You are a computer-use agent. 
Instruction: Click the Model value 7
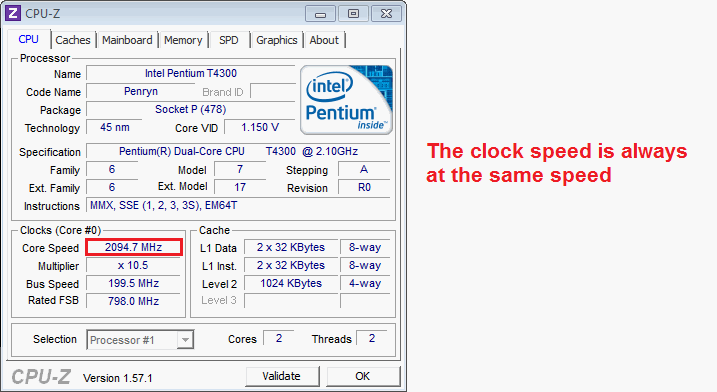(240, 170)
